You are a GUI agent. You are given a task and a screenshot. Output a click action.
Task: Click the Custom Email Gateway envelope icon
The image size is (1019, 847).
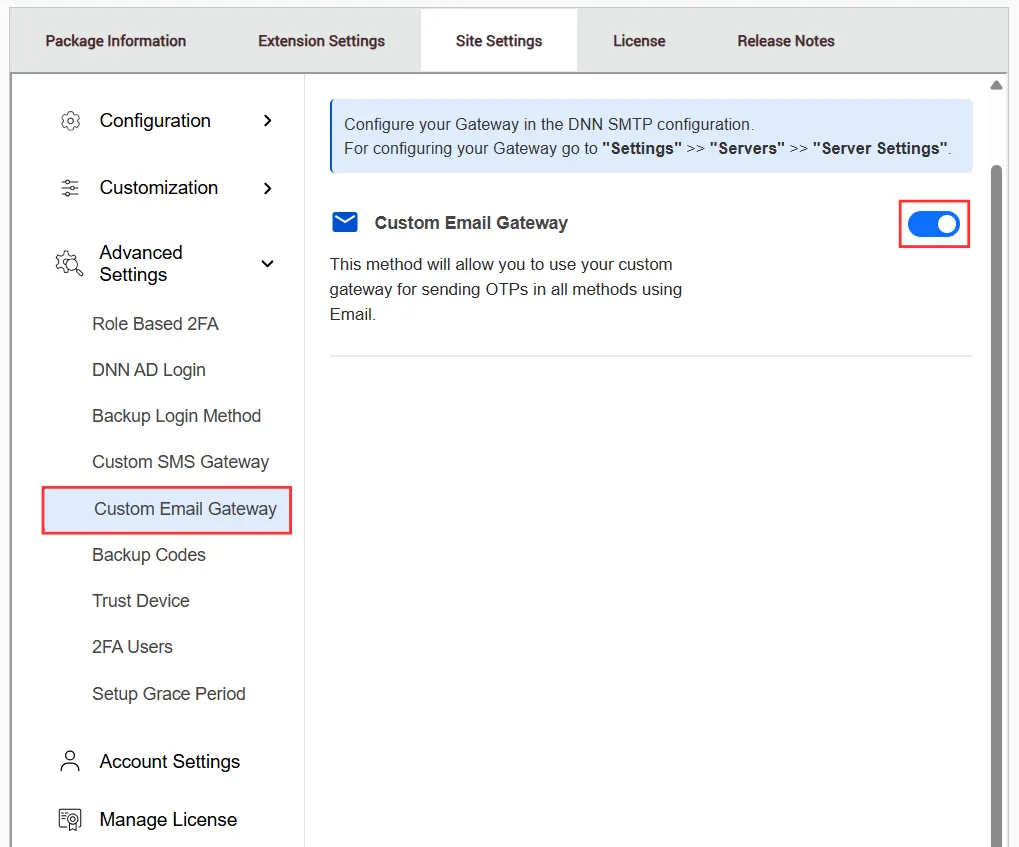pos(344,222)
